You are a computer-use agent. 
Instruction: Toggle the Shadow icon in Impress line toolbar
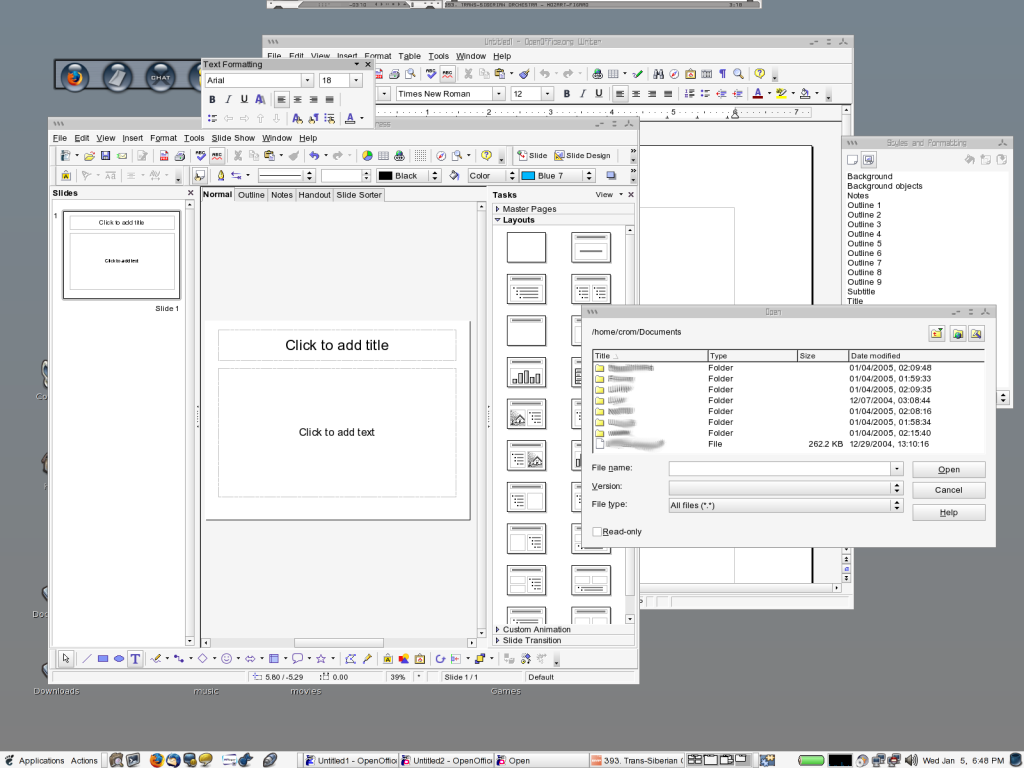point(611,176)
